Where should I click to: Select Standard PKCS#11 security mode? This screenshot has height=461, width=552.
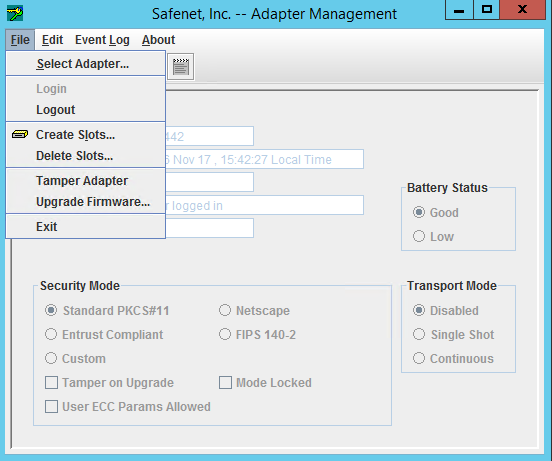51,310
